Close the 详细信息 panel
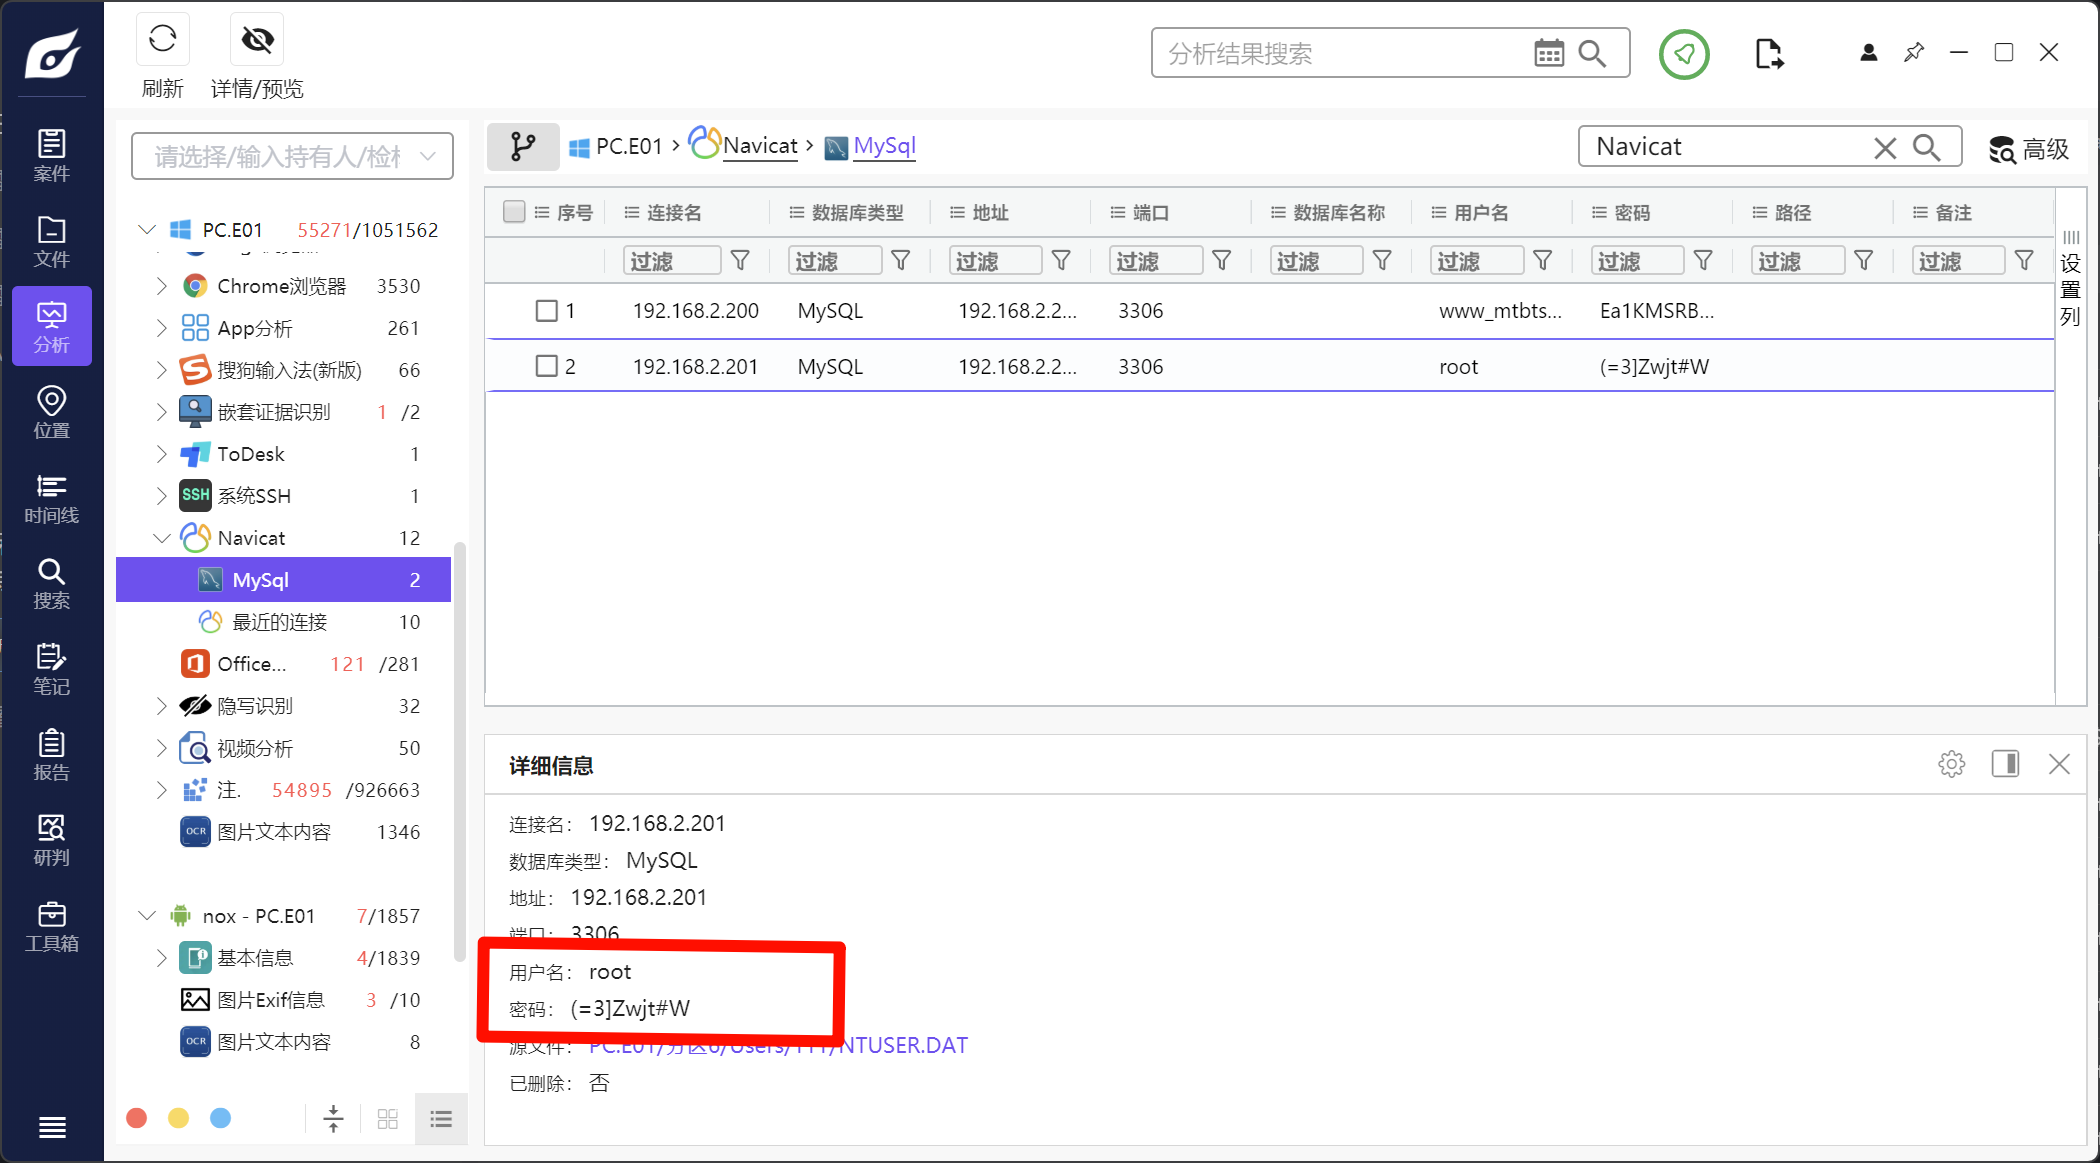The image size is (2100, 1163). coord(2059,764)
